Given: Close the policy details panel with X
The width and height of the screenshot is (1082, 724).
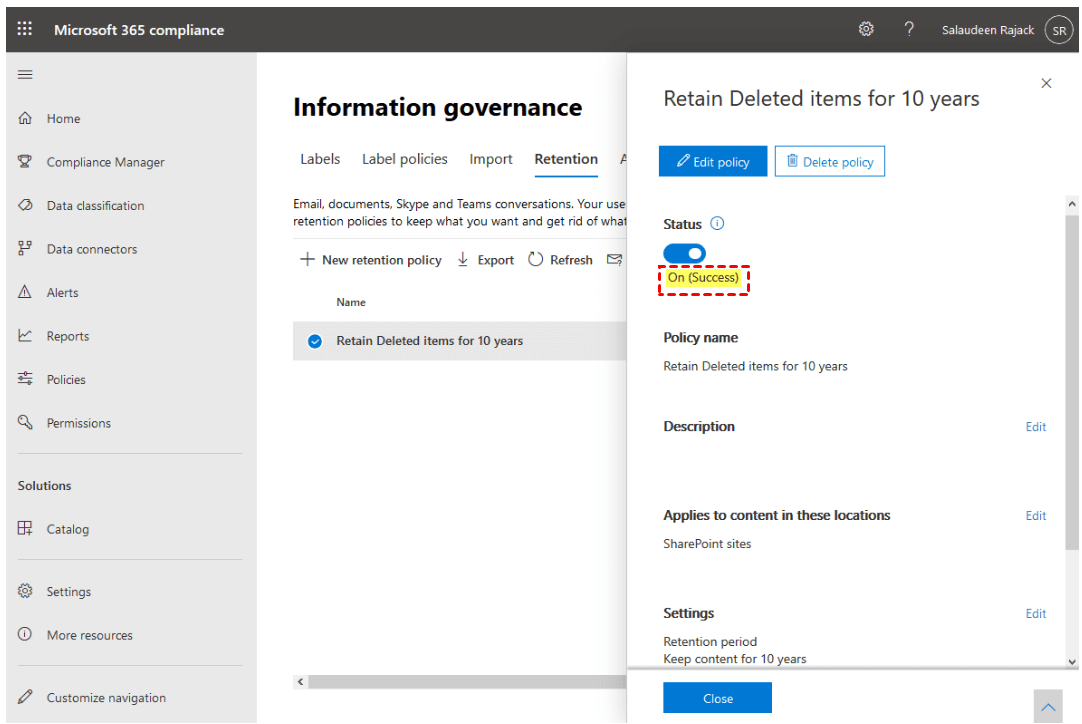Looking at the screenshot, I should 1046,83.
